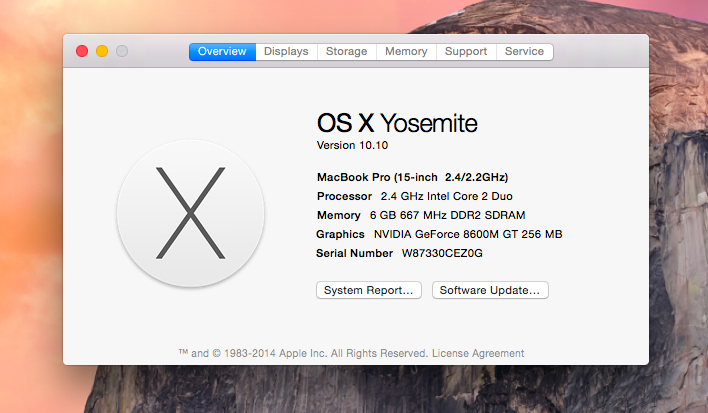Open the License Agreement link
This screenshot has width=708, height=413.
pos(478,353)
